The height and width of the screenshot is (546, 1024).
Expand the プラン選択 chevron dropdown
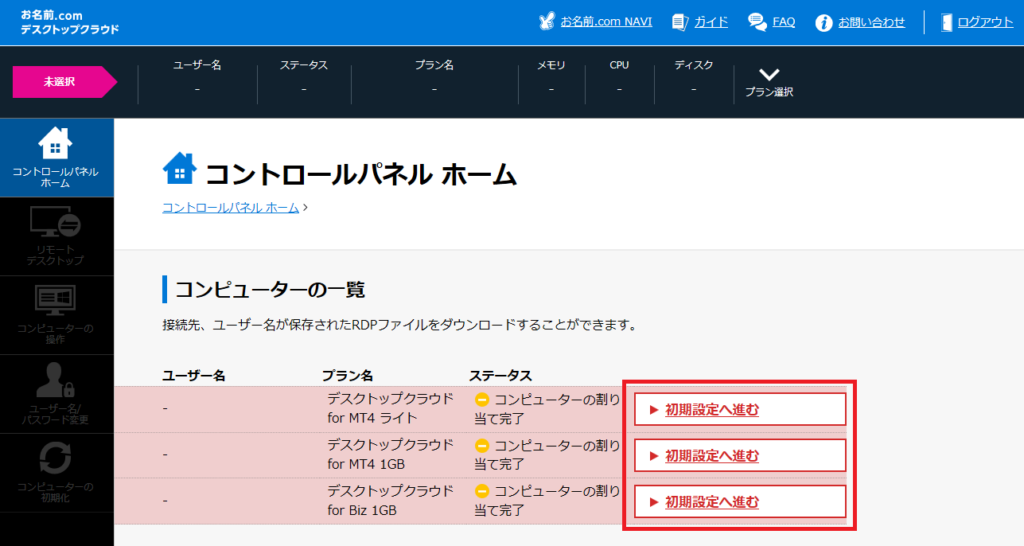coord(769,75)
